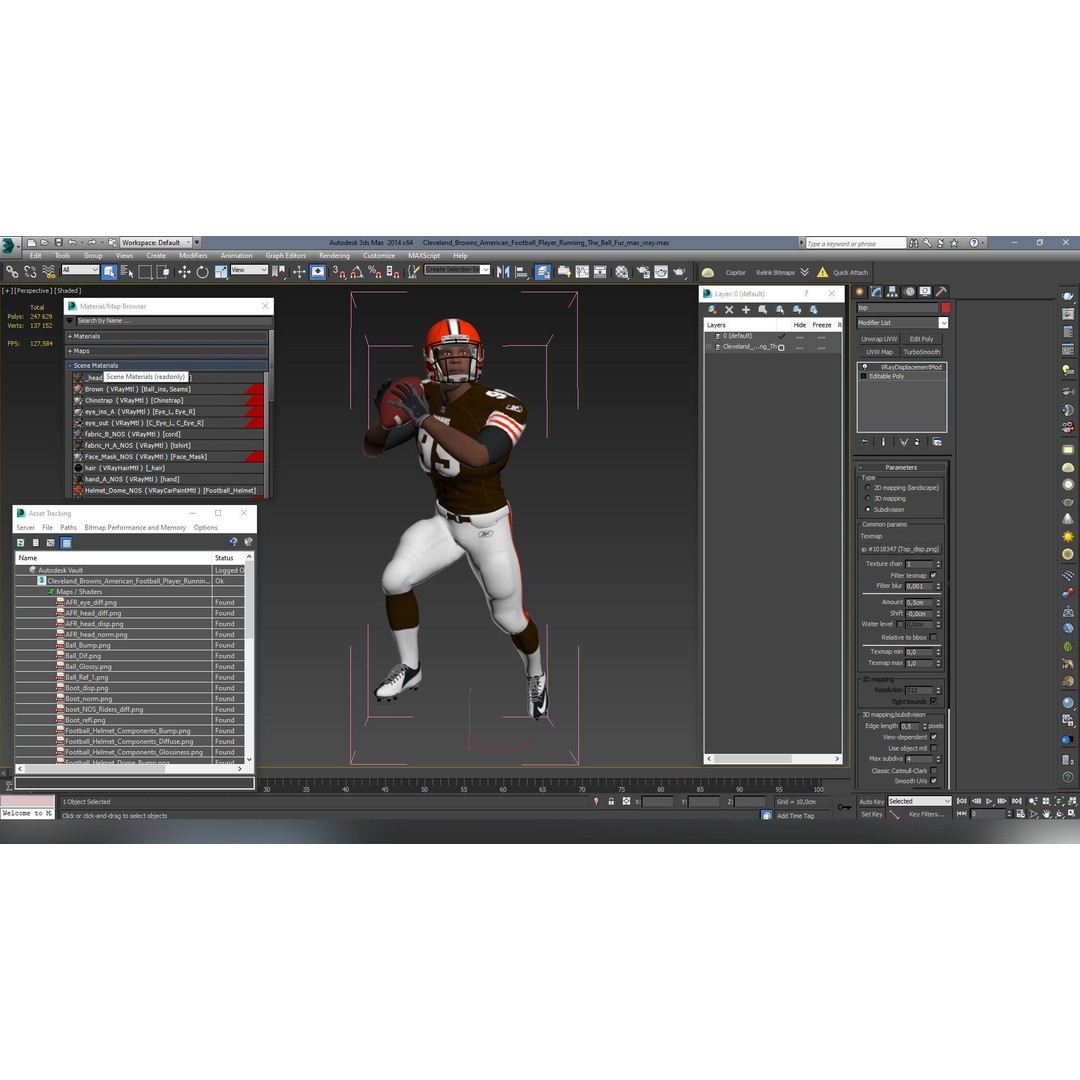Toggle Filter texmap checkbox
Image resolution: width=1080 pixels, height=1080 pixels.
(x=933, y=575)
